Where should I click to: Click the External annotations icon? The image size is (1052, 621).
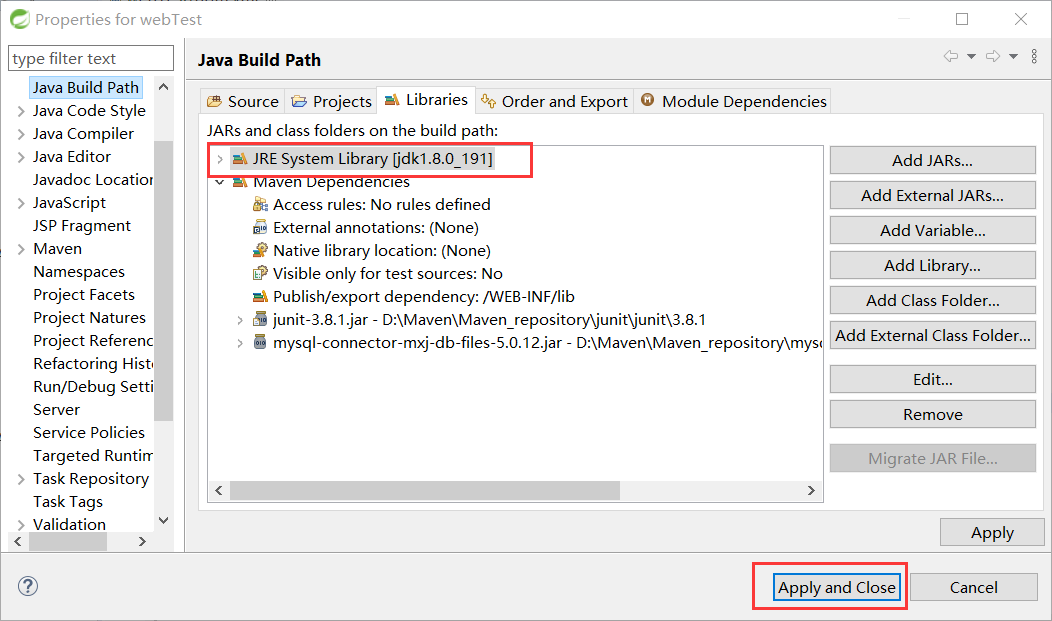[260, 227]
